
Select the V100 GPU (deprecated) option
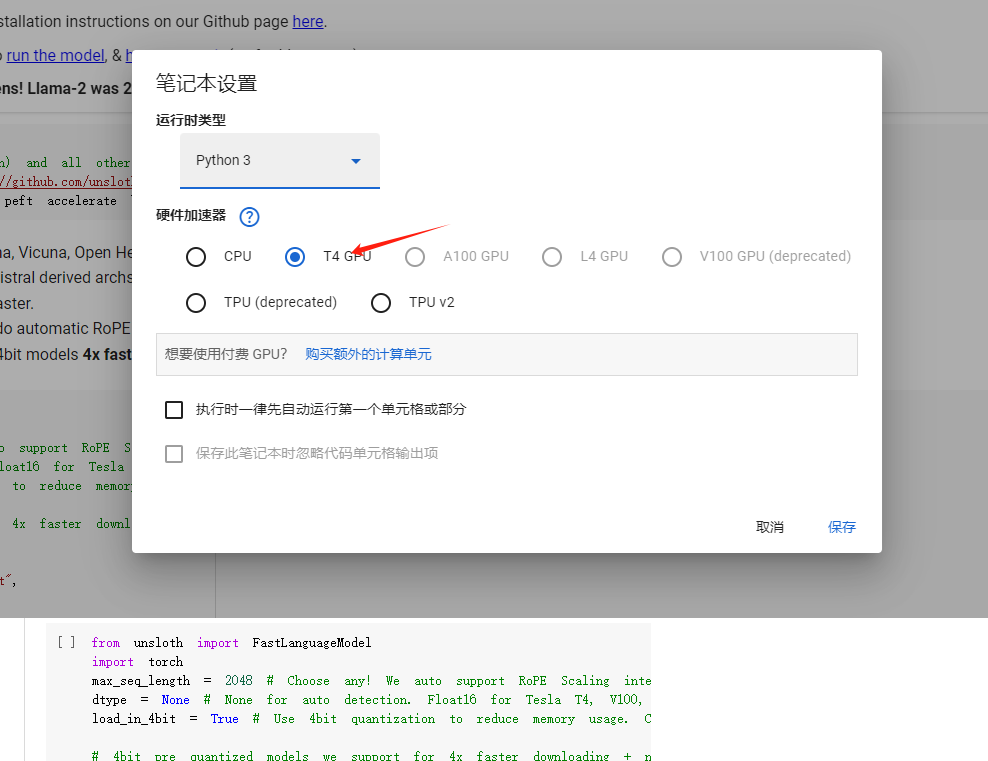click(x=672, y=256)
